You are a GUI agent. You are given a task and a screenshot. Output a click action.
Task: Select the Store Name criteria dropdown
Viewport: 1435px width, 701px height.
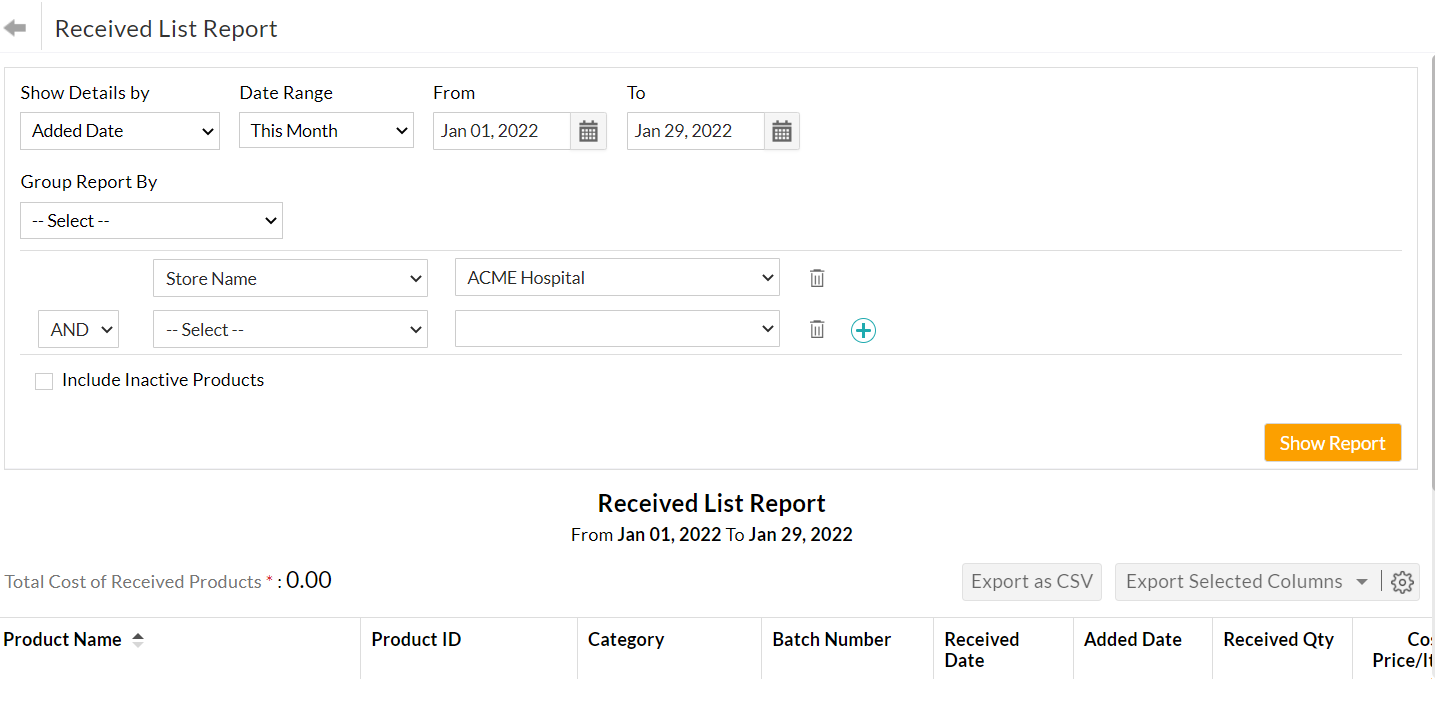pos(290,279)
